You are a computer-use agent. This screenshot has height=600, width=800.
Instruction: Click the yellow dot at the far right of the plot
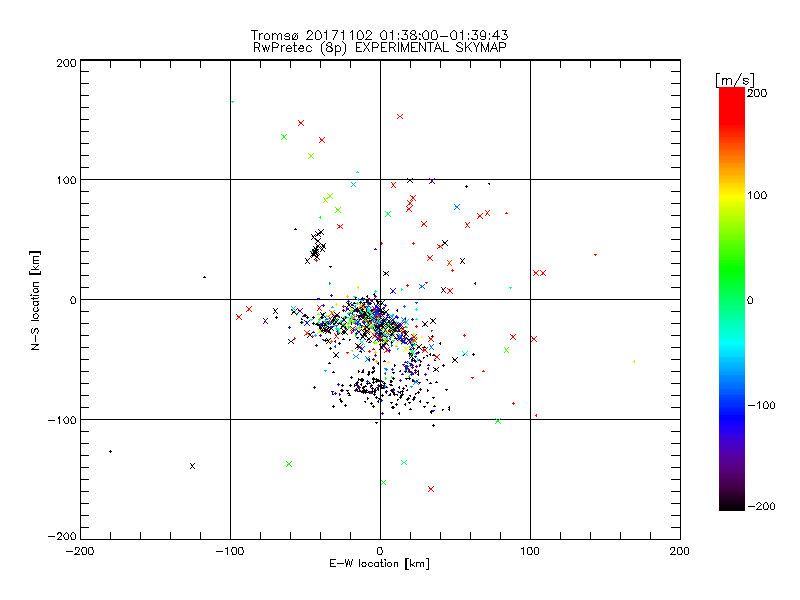pos(634,361)
